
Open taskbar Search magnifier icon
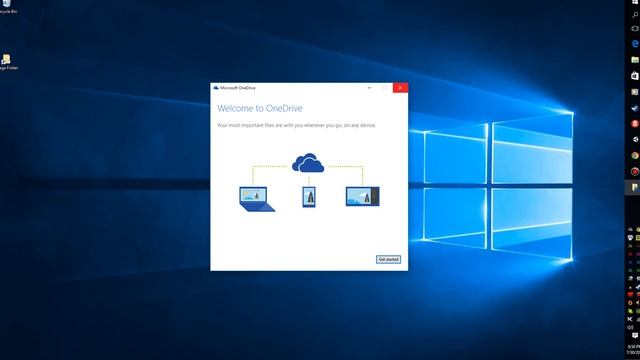pyautogui.click(x=635, y=15)
